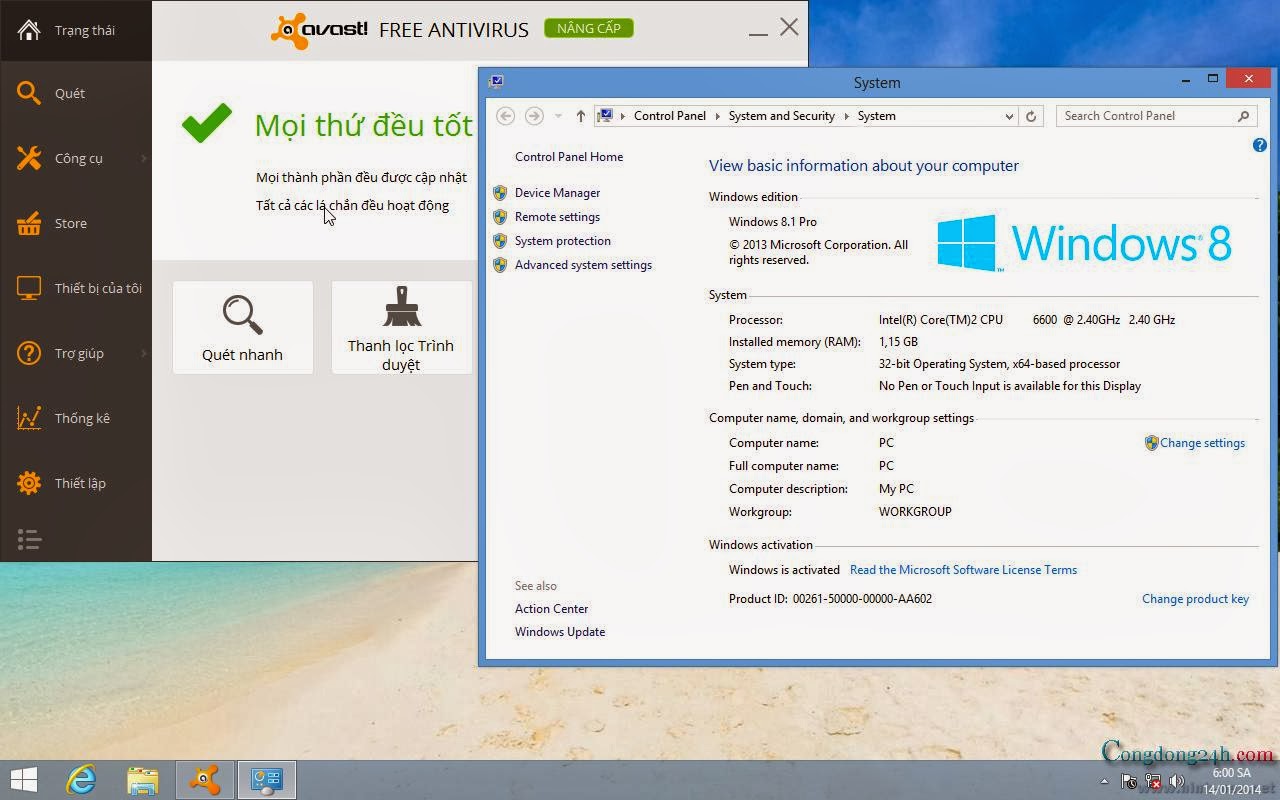Launch Internet Explorer from the taskbar
Screen dimensions: 1280x800
(81, 780)
